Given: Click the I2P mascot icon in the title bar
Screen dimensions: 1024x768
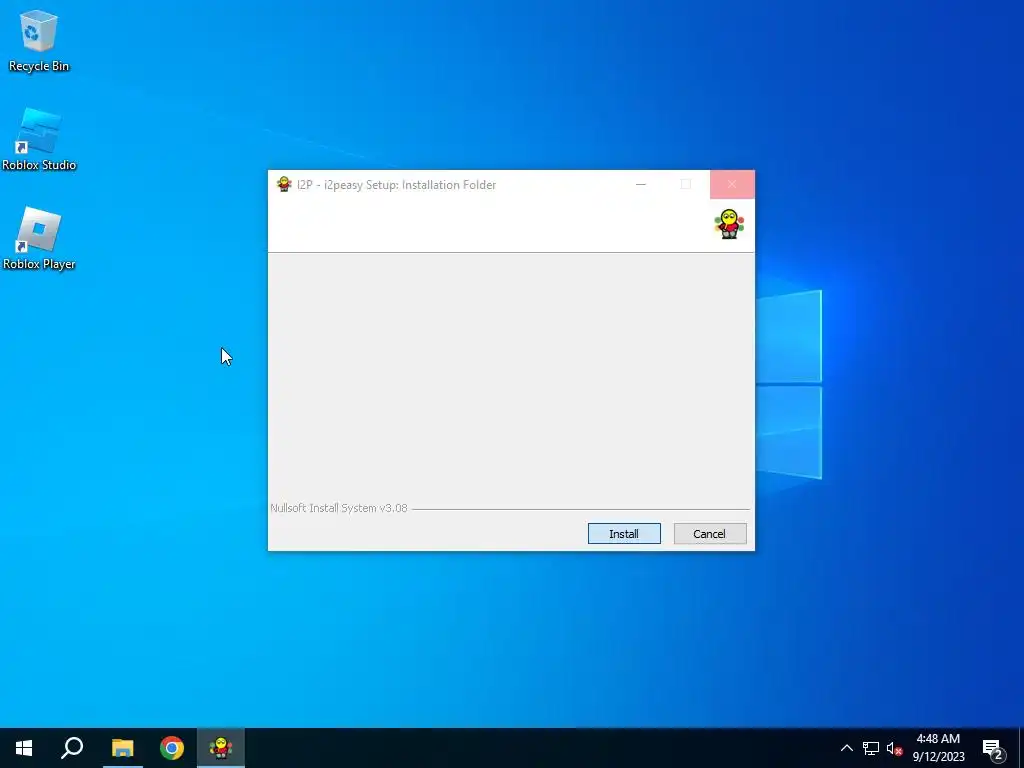Looking at the screenshot, I should coord(284,185).
